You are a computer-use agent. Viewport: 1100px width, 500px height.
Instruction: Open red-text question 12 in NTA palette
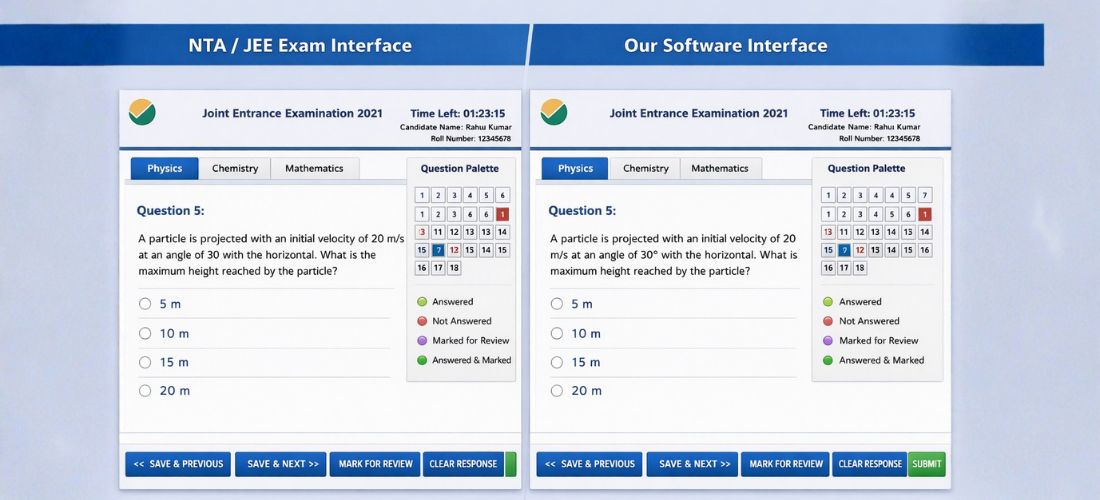click(x=454, y=250)
